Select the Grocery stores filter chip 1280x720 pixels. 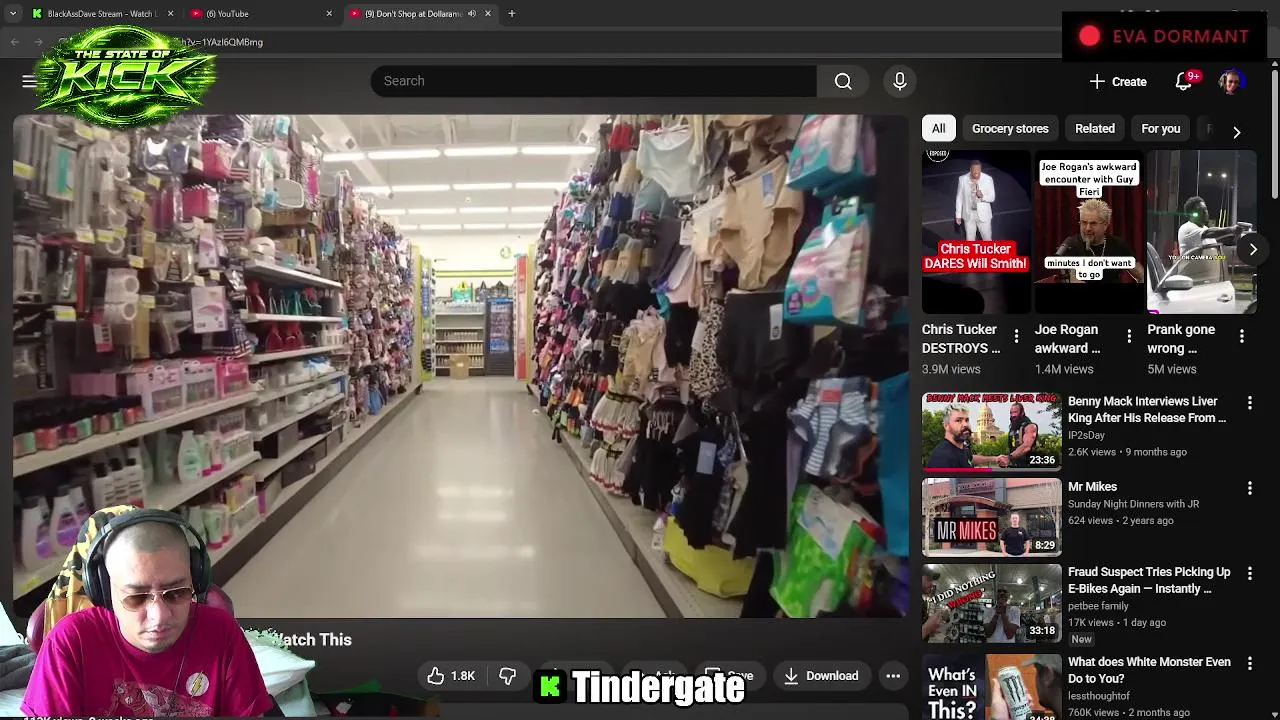click(1010, 128)
